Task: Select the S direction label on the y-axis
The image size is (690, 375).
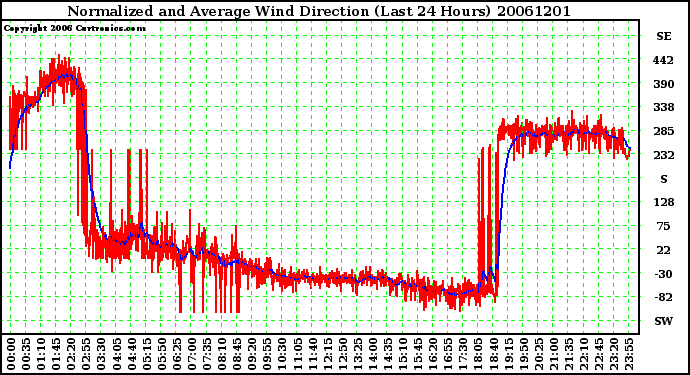Action: 664,179
